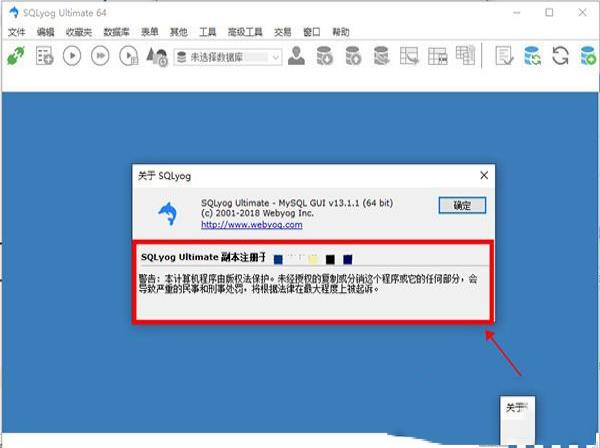This screenshot has width=600, height=448.
Task: Open the 其他 menu
Action: 179,32
